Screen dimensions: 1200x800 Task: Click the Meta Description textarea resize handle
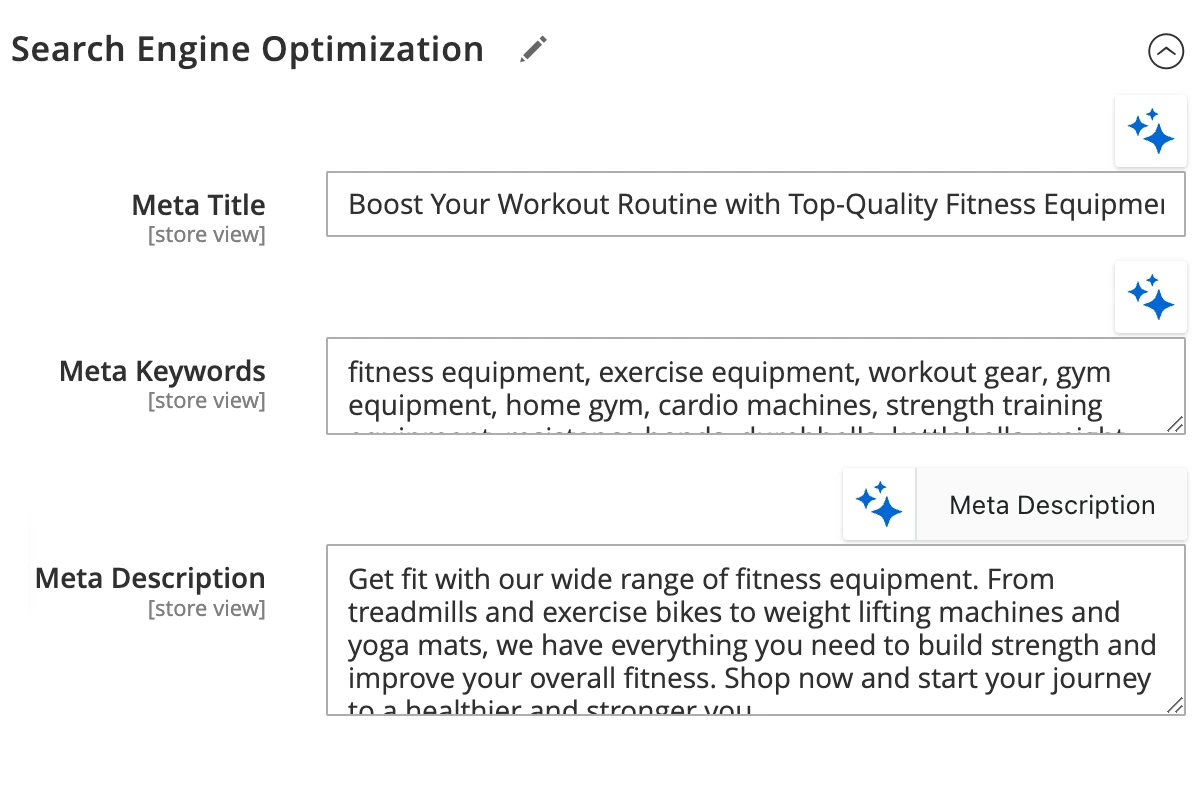(1175, 705)
